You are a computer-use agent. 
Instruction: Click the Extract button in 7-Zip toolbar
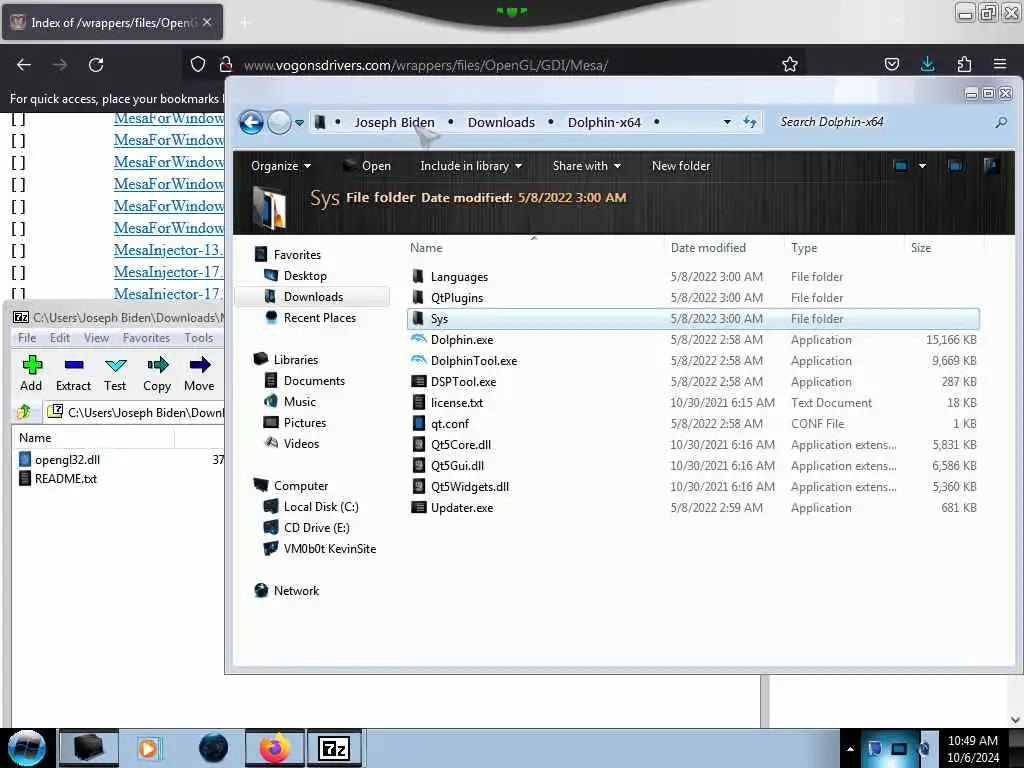(x=73, y=374)
